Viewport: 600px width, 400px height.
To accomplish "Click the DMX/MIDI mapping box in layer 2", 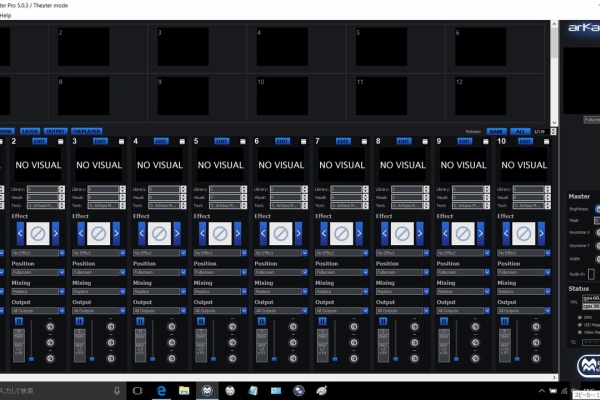I will [x=19, y=345].
